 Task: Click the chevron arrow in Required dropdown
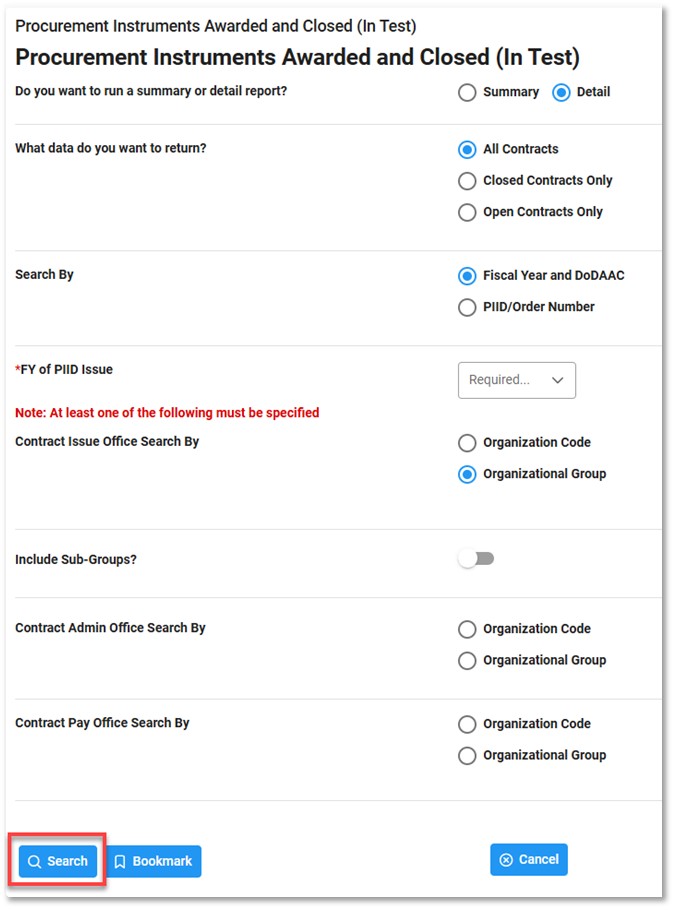pos(558,380)
